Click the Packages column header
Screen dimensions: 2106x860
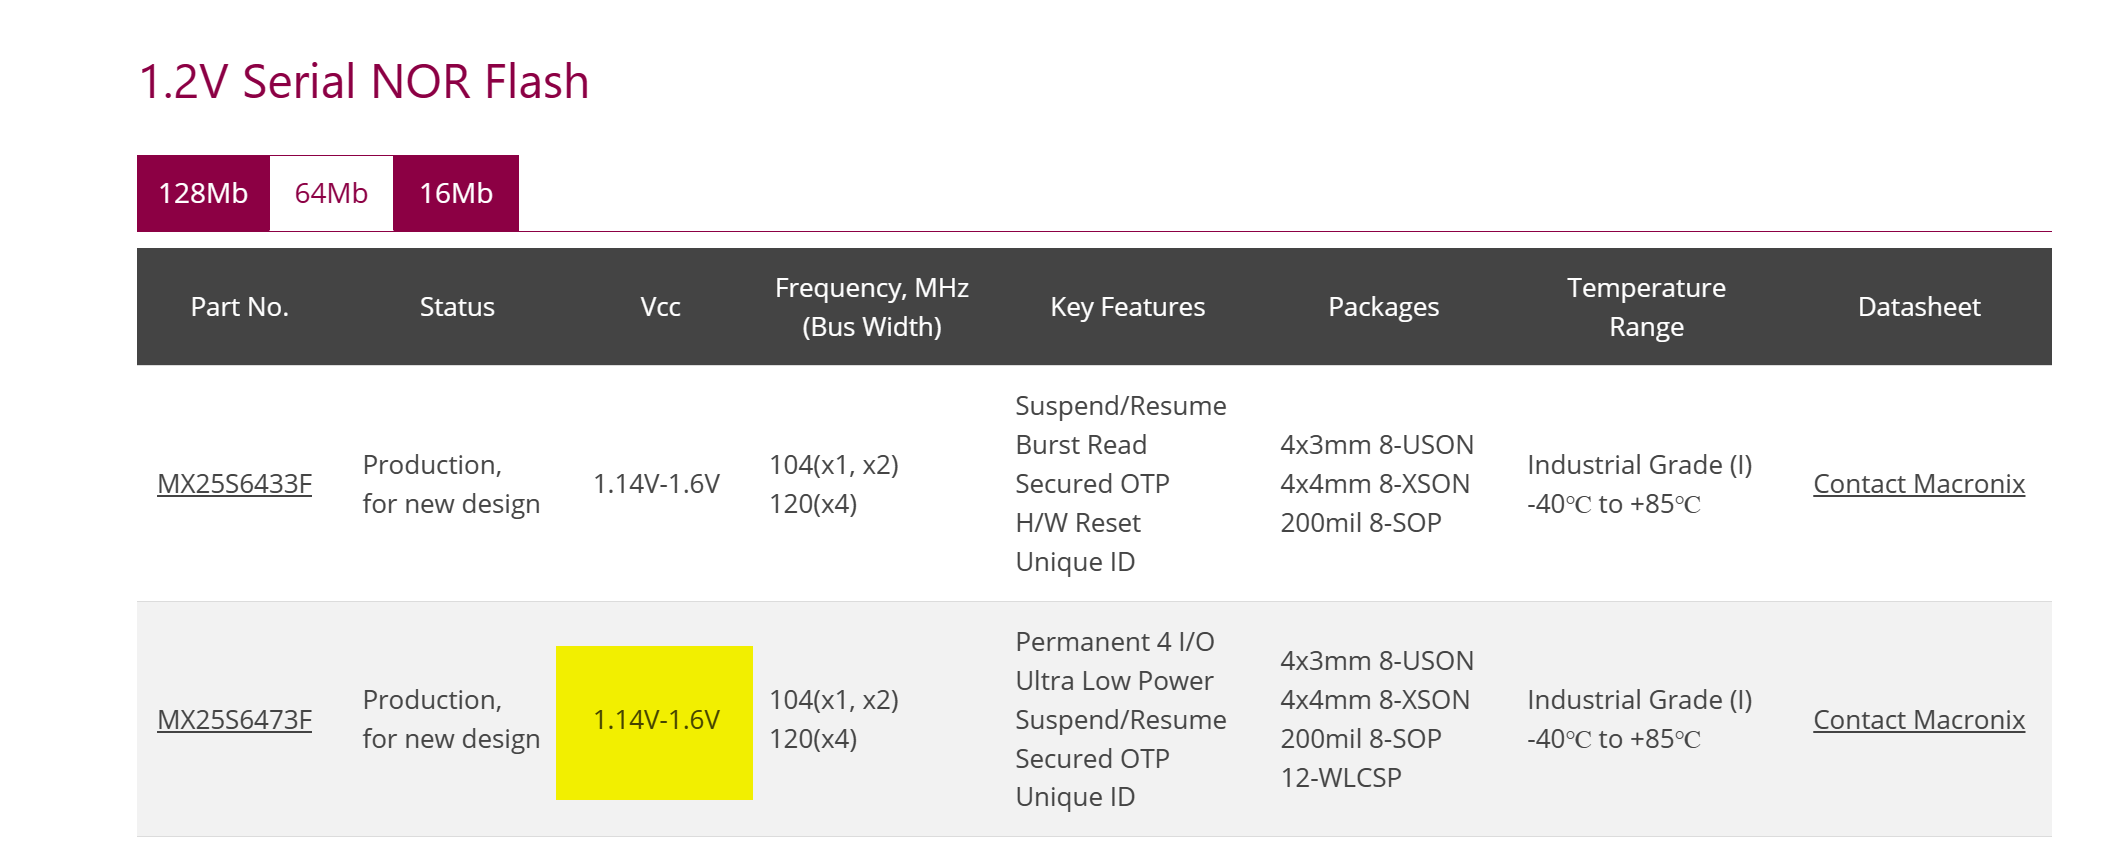click(x=1383, y=307)
